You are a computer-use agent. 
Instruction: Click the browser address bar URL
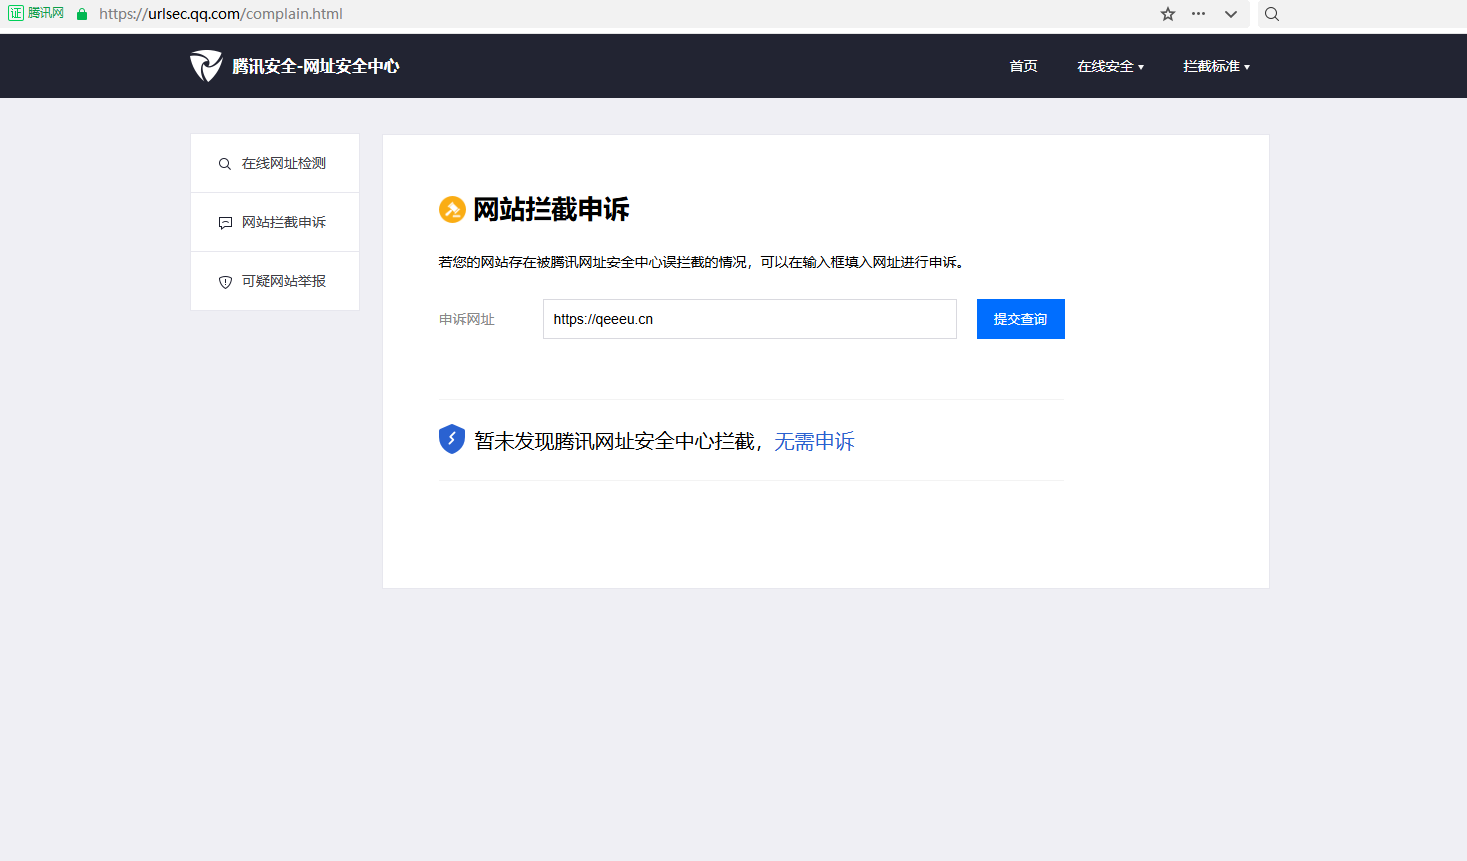tap(221, 14)
